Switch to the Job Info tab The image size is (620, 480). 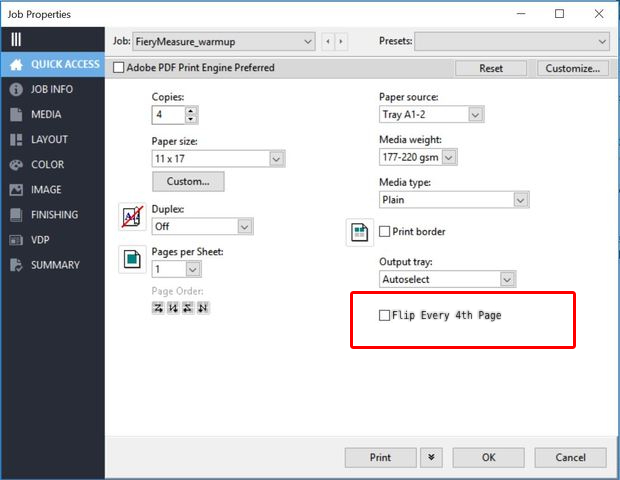point(53,89)
